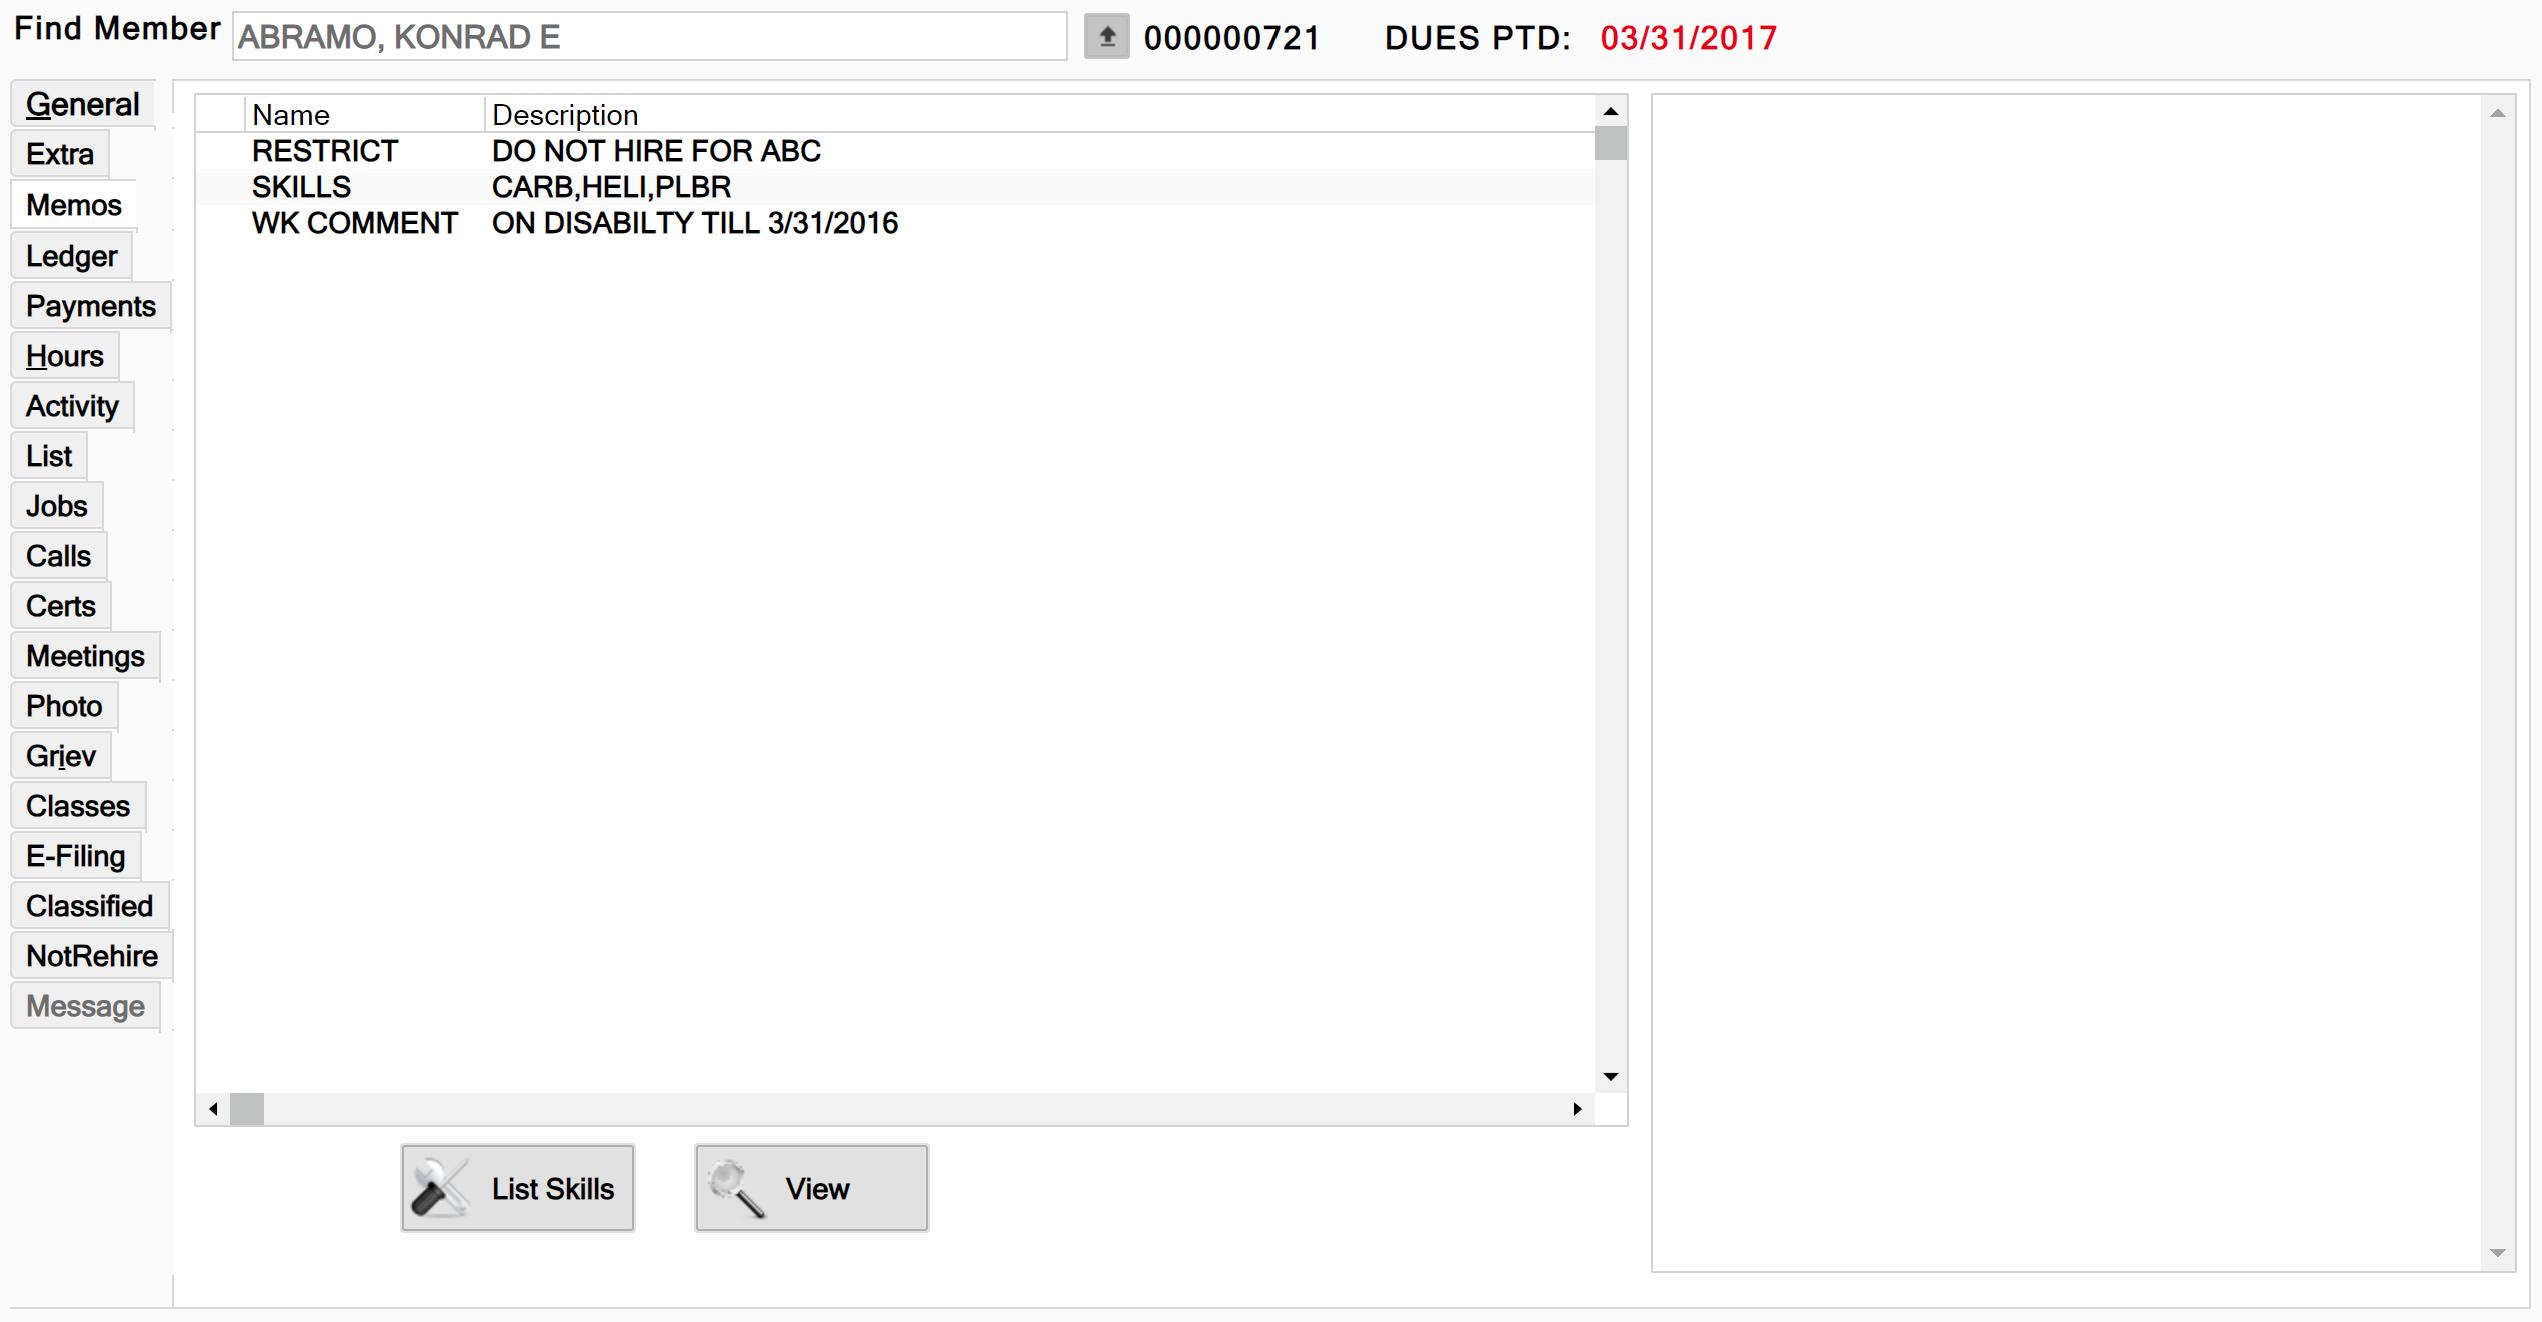Screen dimensions: 2542x1322
Task: Click horizontal scroll right arrow
Action: click(1577, 1108)
